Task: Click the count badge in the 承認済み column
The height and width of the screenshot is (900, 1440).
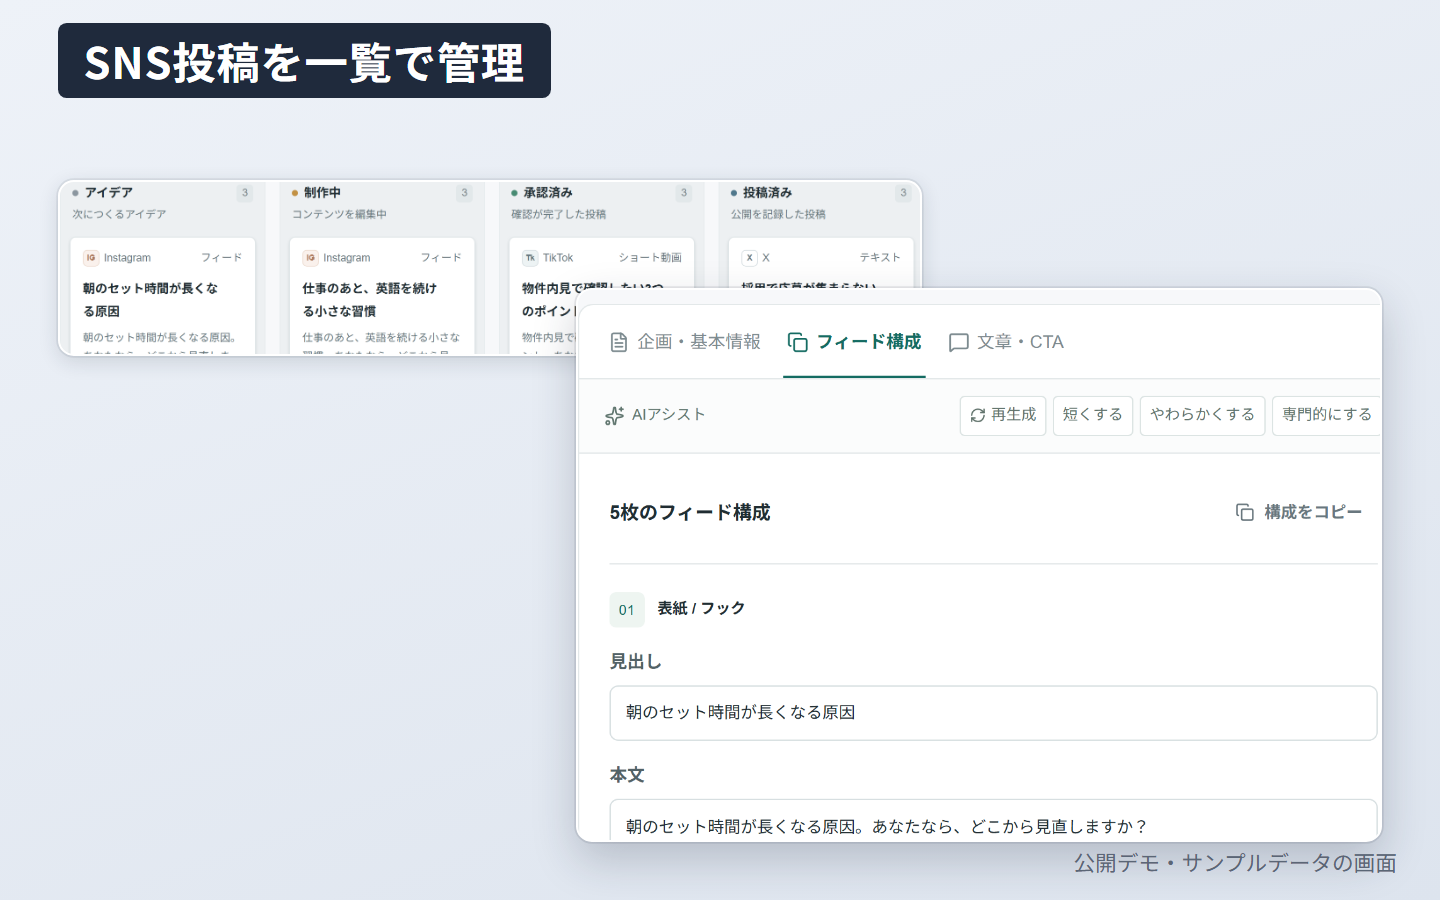Action: point(684,193)
